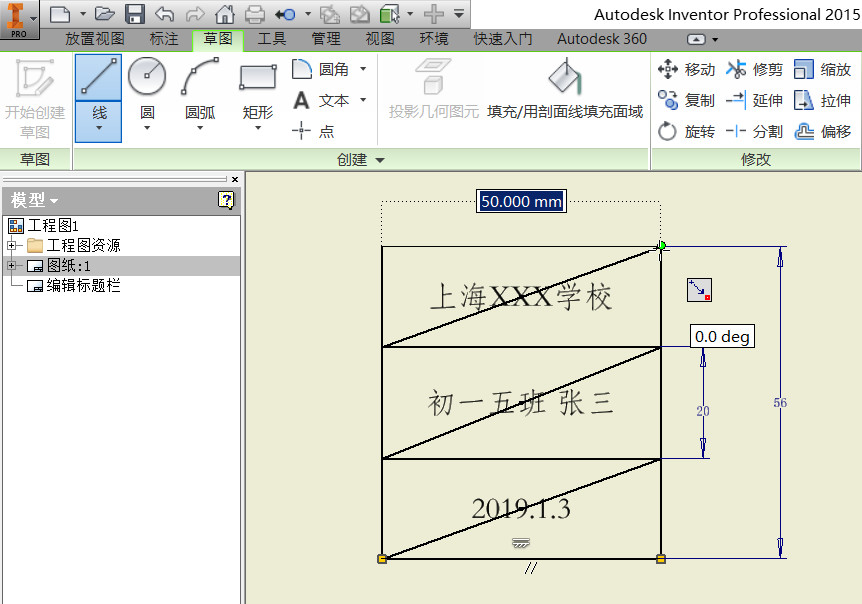The image size is (862, 604).
Task: Open the Annotate (标注) tab
Action: [164, 39]
